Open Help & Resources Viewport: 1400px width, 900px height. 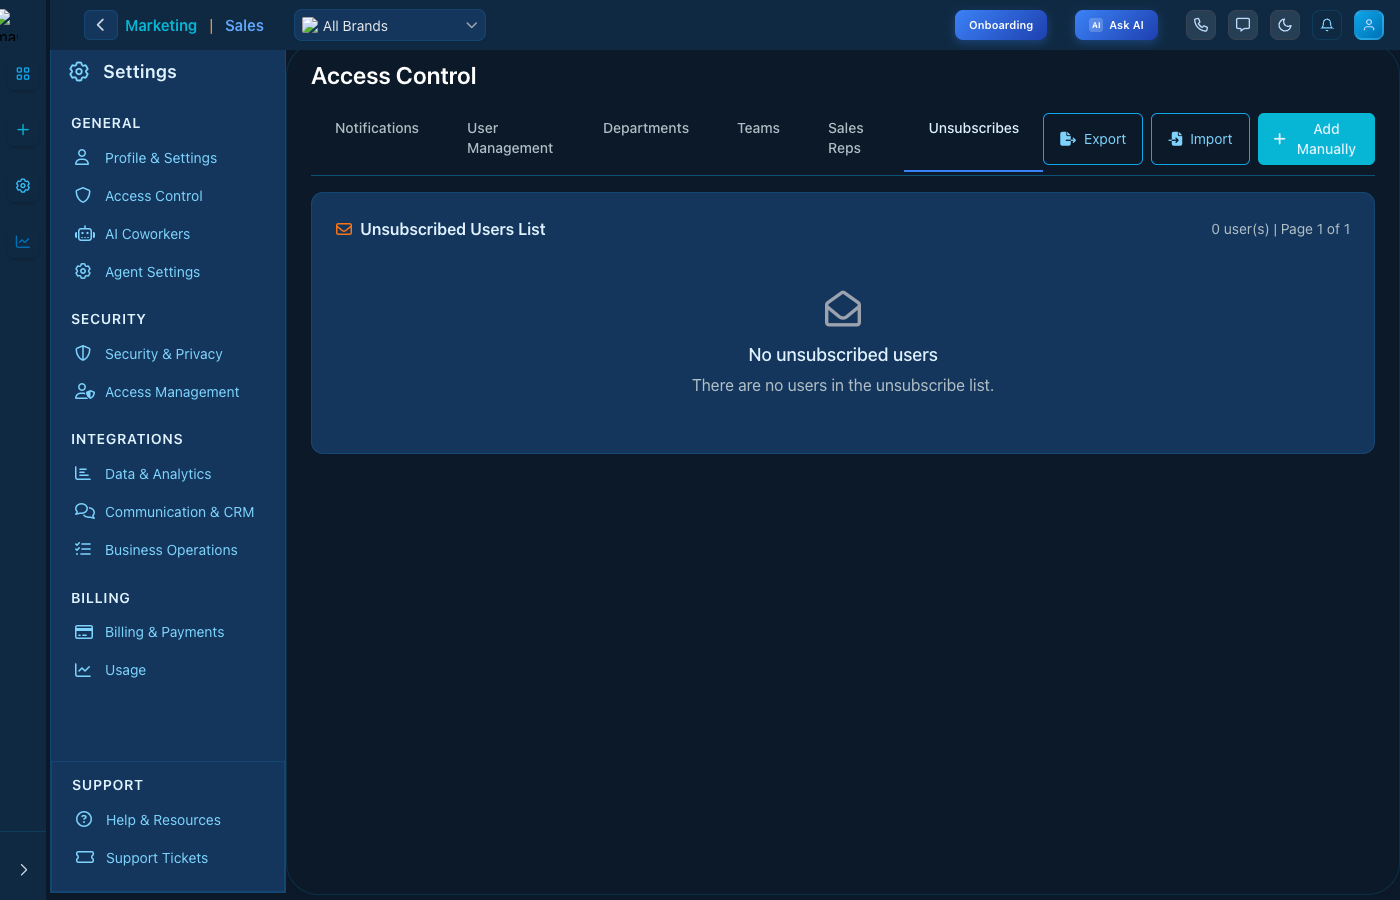click(163, 820)
